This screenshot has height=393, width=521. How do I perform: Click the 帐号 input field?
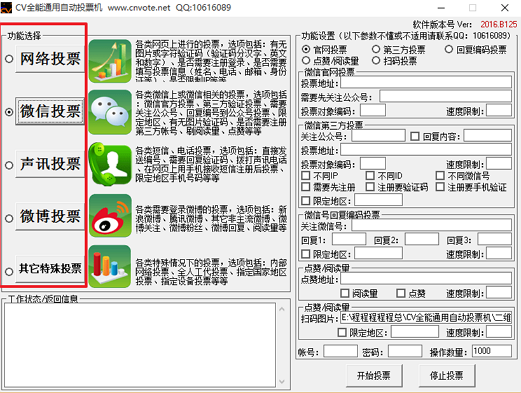click(x=341, y=351)
